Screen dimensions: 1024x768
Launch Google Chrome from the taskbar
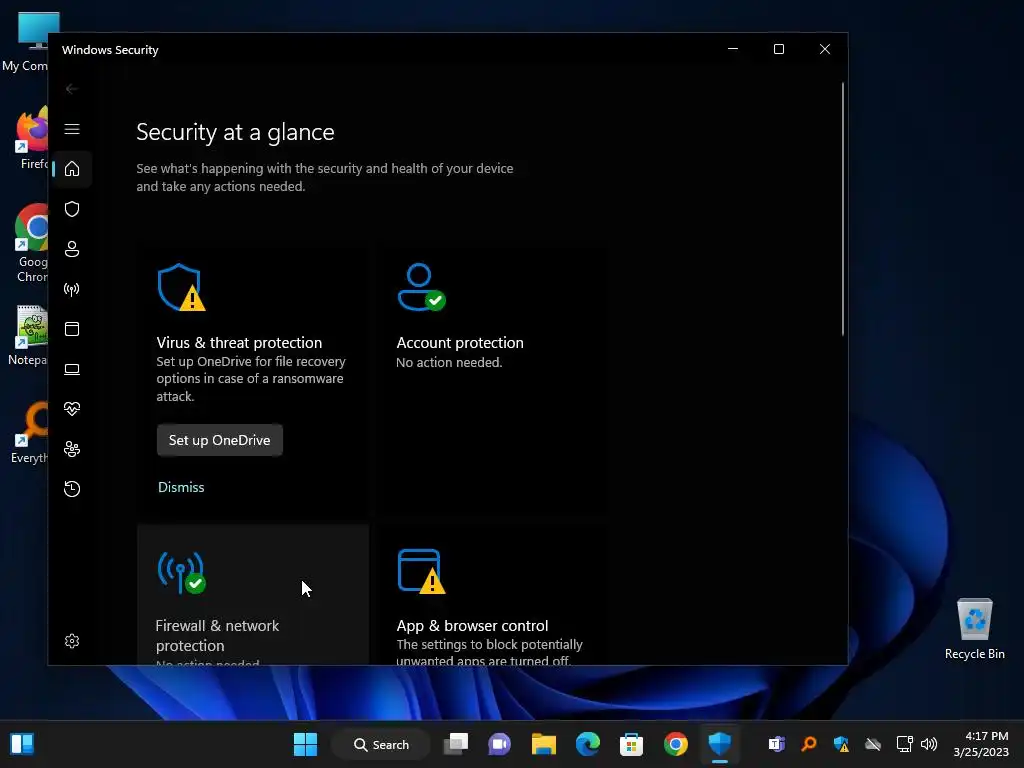[x=676, y=744]
